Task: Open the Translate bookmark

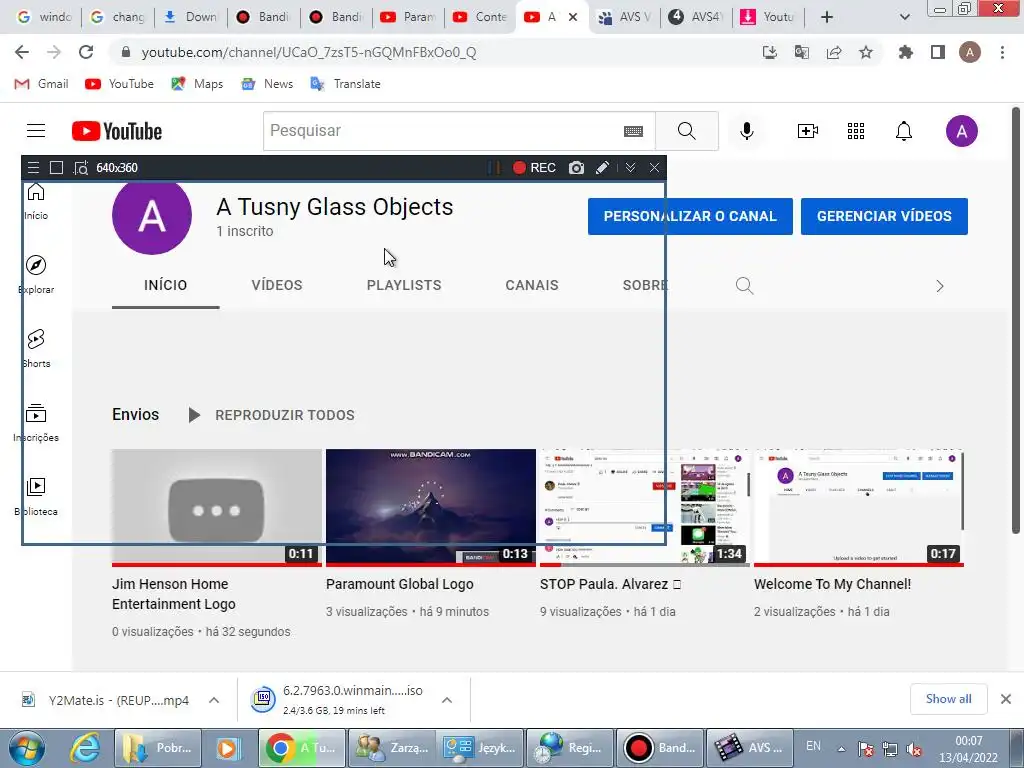Action: click(x=345, y=84)
